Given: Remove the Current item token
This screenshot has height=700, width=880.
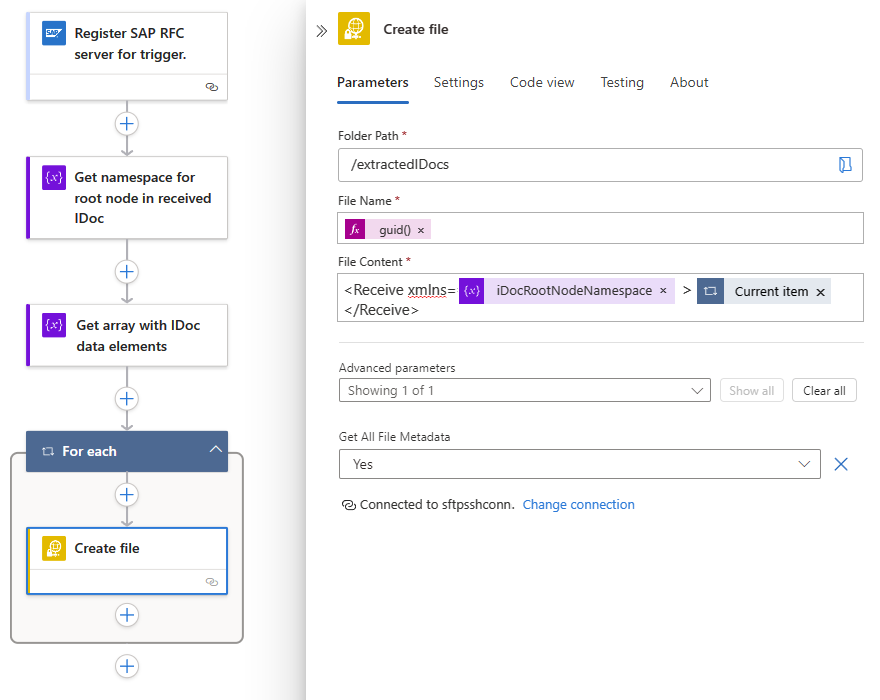Looking at the screenshot, I should tap(821, 292).
